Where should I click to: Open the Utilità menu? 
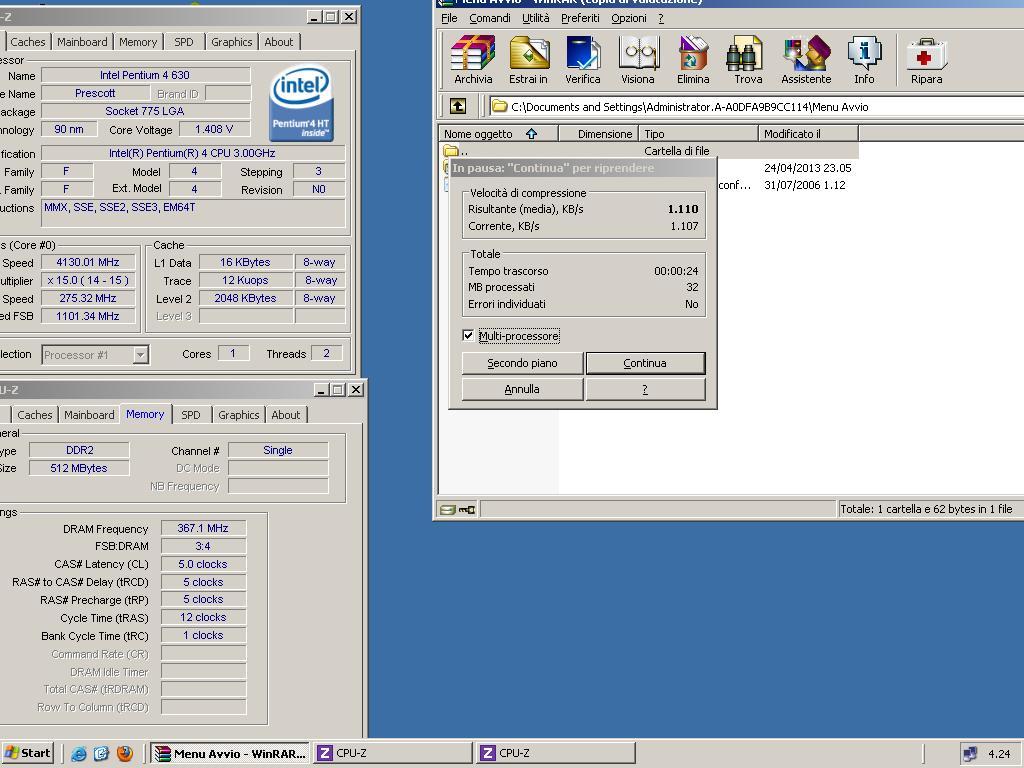(x=536, y=18)
